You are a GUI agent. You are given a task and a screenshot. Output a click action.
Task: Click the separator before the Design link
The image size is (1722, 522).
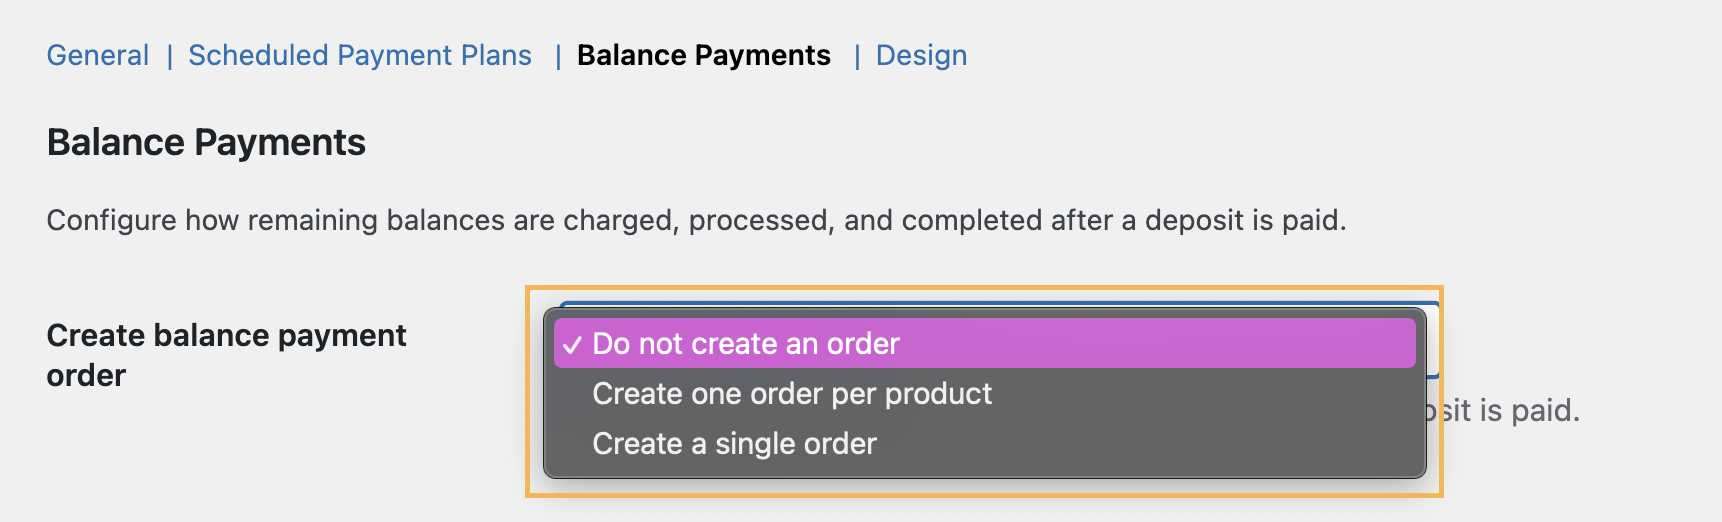click(856, 56)
